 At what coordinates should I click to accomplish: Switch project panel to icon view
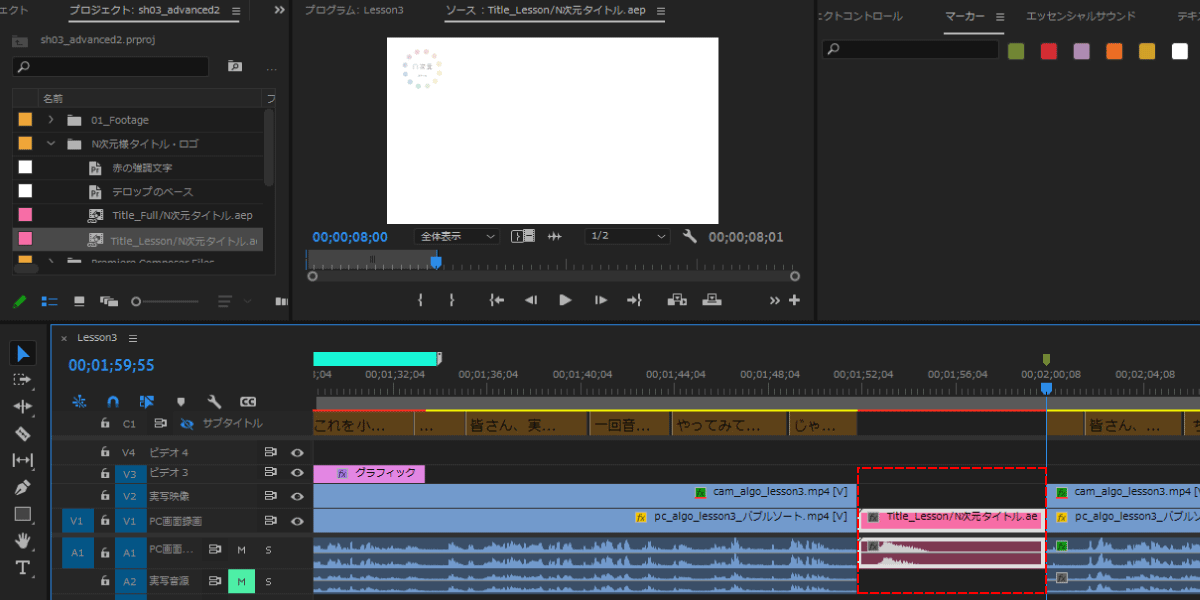coord(79,301)
